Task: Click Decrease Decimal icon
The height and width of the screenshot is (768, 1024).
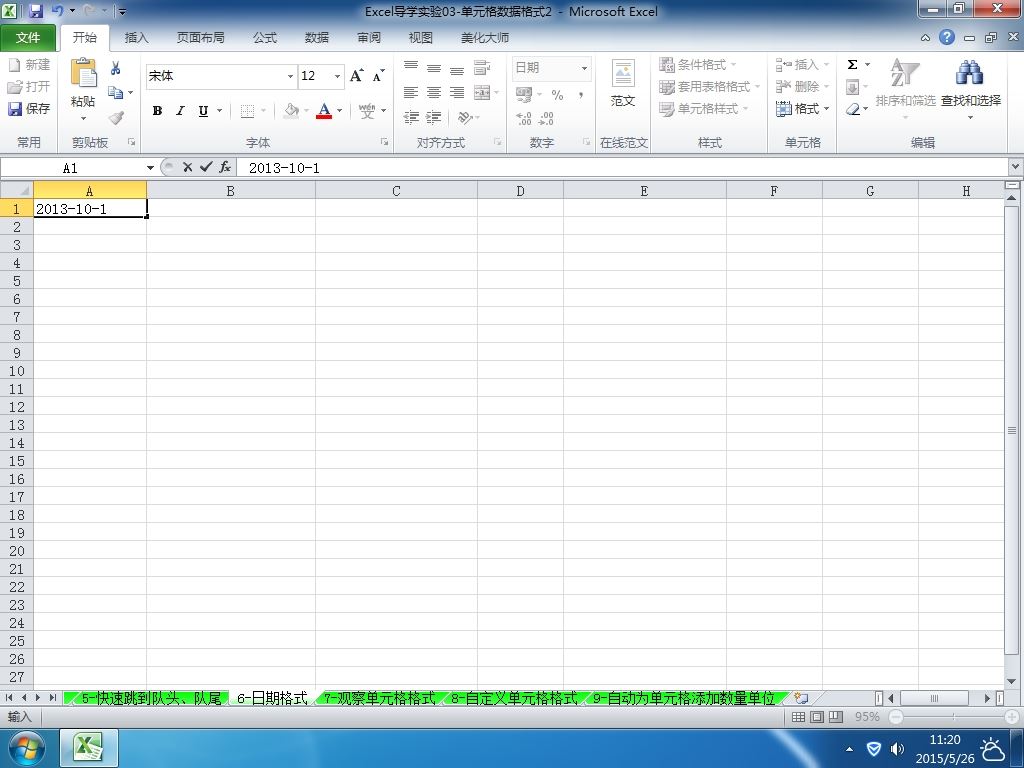Action: click(x=547, y=118)
